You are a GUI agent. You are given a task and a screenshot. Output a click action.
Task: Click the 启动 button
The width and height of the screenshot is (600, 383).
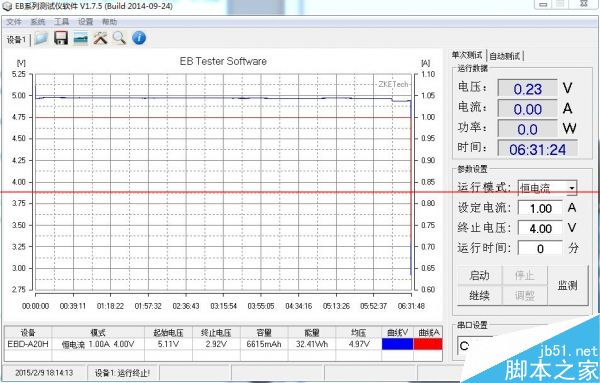coord(479,275)
